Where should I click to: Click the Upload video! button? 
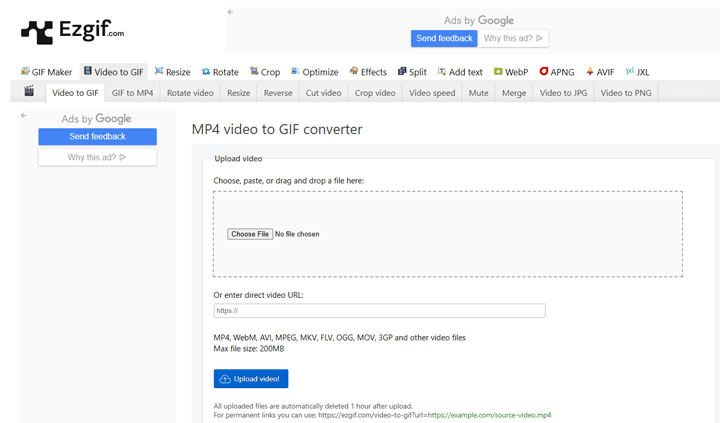tap(251, 378)
